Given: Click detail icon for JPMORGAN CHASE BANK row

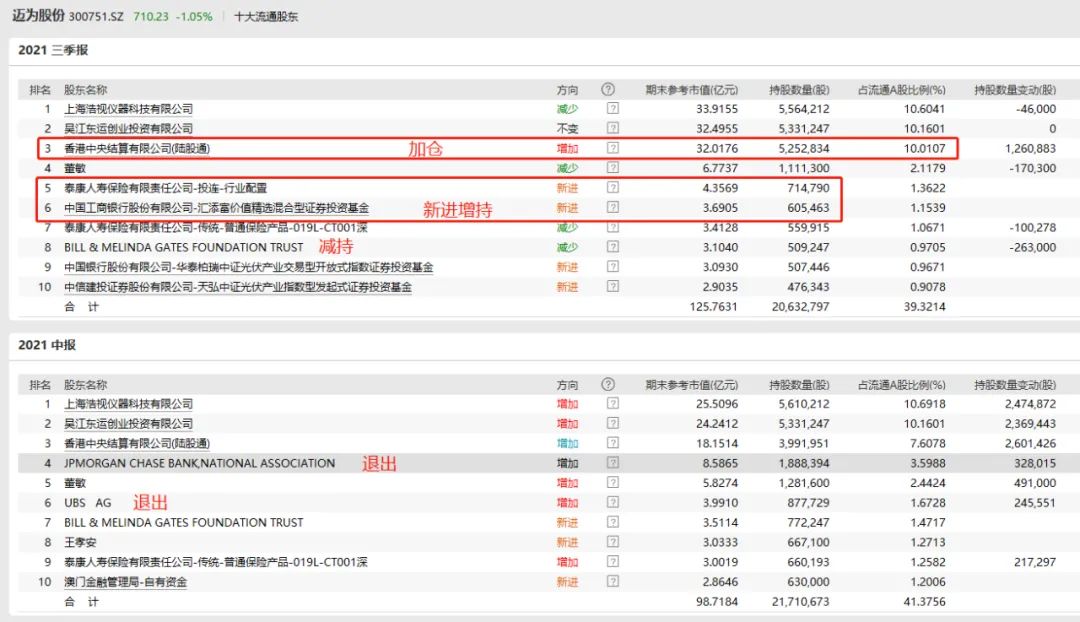Looking at the screenshot, I should (613, 463).
